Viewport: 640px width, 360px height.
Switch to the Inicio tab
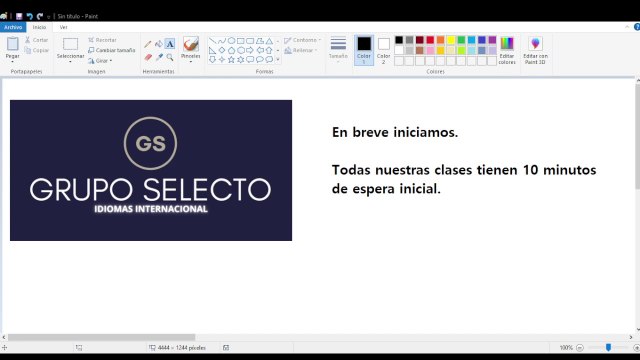(39, 27)
